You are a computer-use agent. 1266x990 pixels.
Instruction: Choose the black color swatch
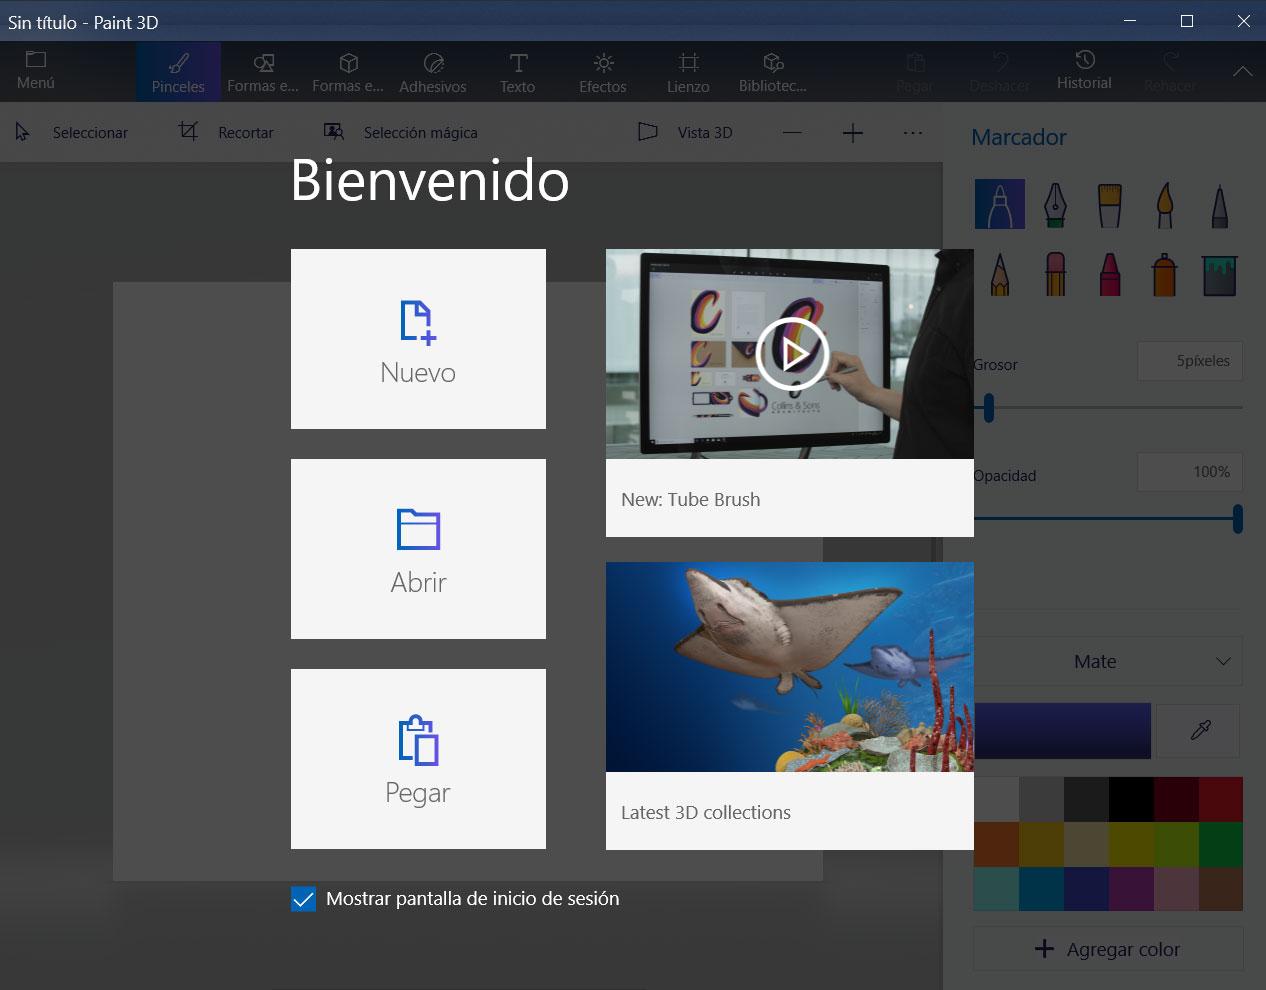[1130, 799]
